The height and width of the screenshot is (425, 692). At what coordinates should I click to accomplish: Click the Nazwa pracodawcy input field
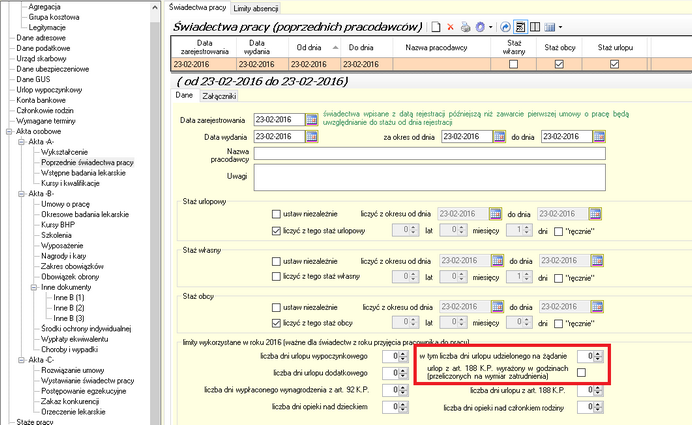click(x=429, y=154)
